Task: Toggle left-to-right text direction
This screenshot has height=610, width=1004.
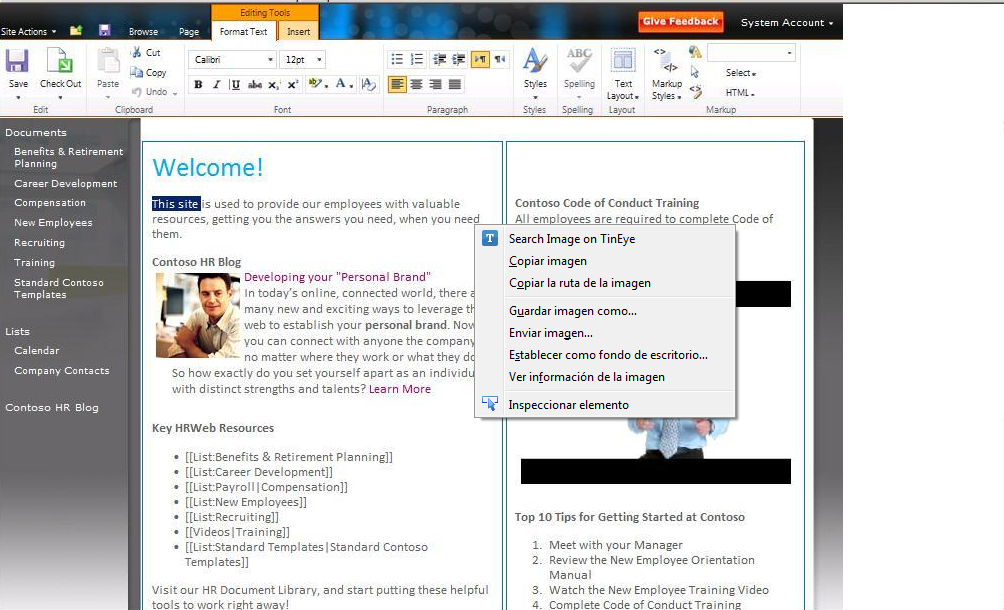Action: (480, 60)
